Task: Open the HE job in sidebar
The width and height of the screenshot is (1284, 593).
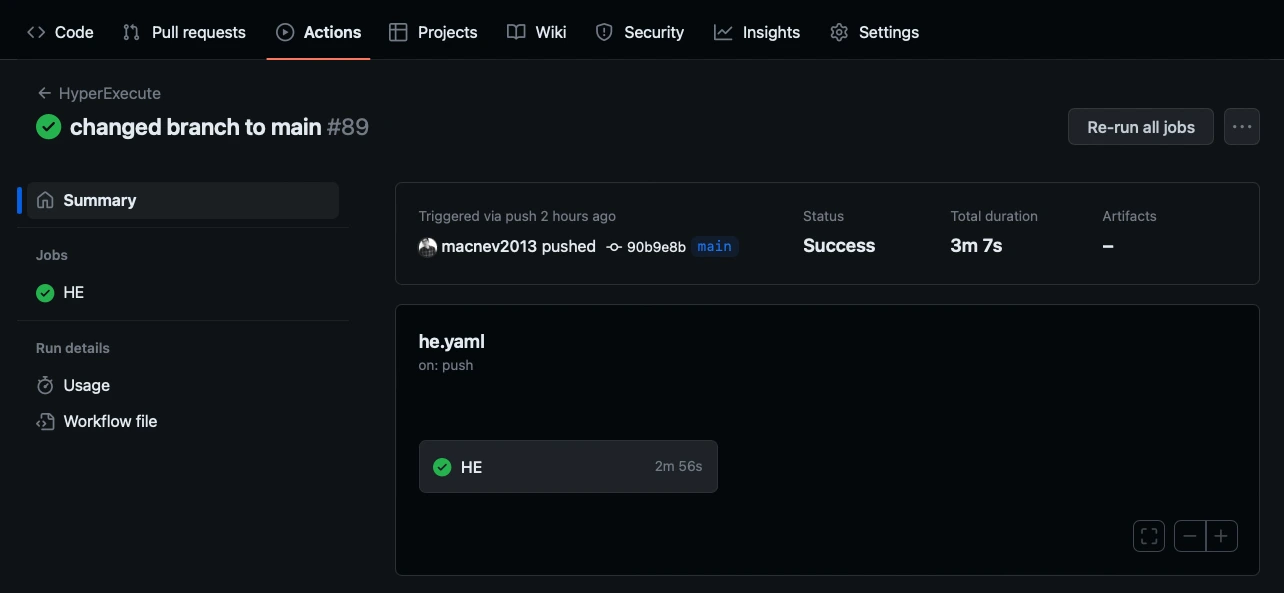Action: tap(73, 293)
